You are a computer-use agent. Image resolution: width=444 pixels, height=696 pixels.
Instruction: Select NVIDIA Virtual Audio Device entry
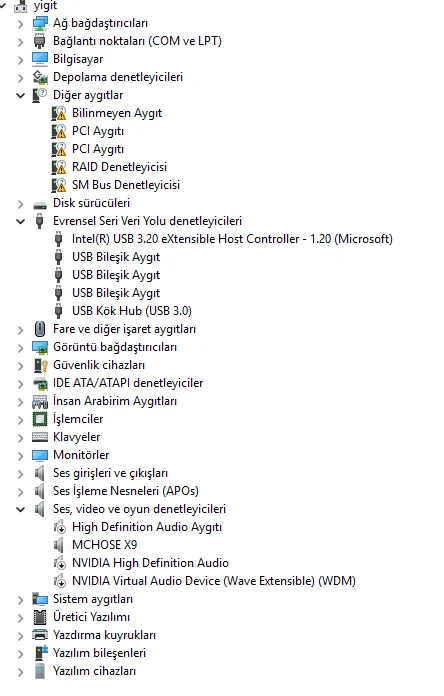[214, 581]
